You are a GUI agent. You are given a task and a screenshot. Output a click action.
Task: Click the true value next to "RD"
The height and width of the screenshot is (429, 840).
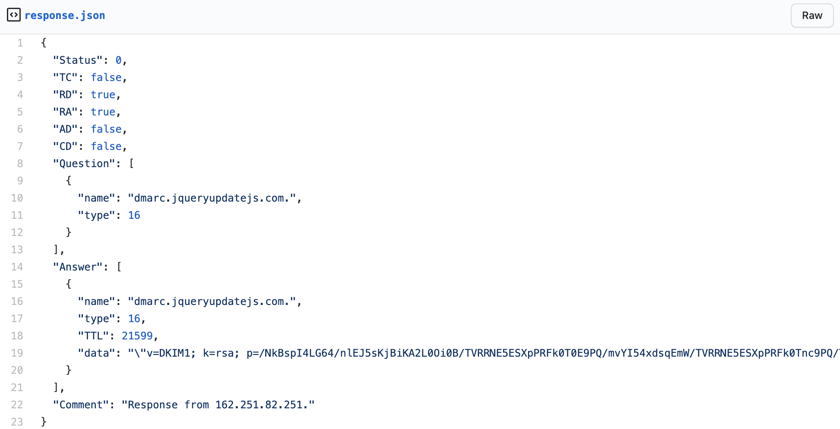click(x=103, y=95)
